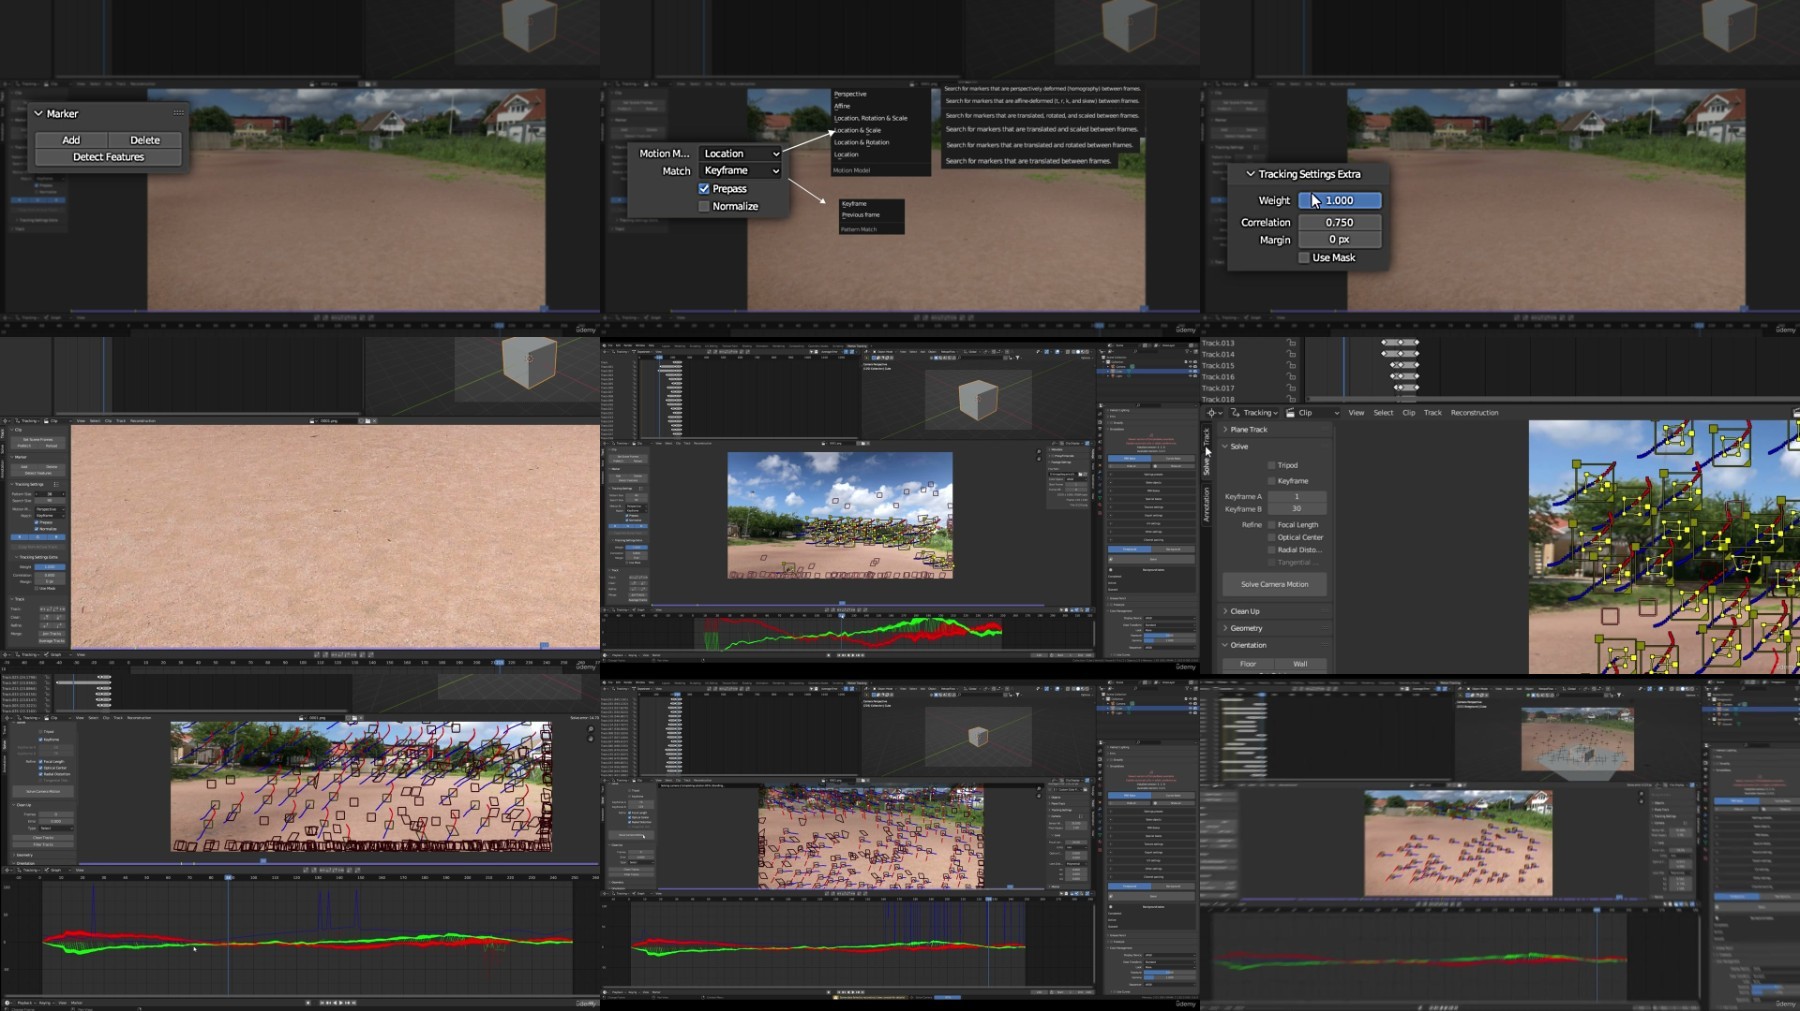Click the Marker panel drag grip icon

178,113
